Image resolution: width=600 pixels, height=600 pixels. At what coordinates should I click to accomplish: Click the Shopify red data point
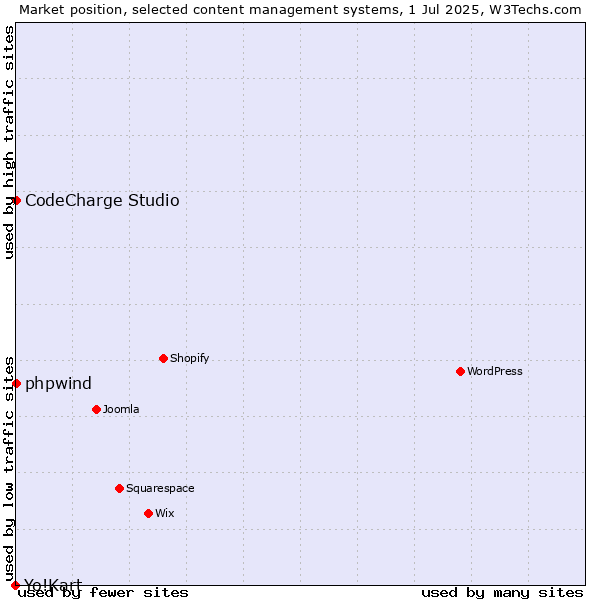(163, 359)
